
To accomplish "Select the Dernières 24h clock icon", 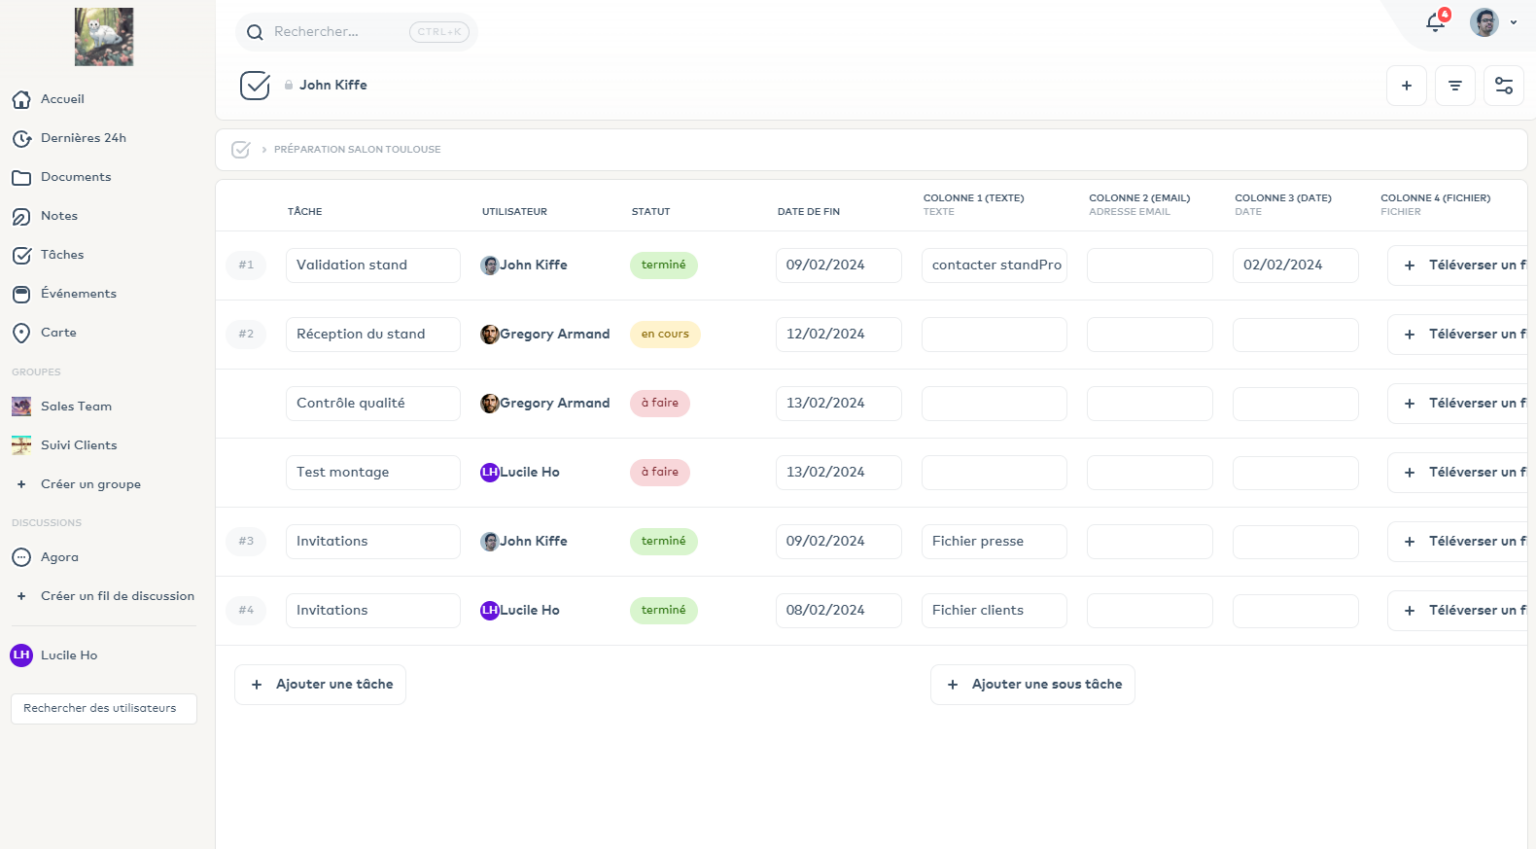I will 22,137.
